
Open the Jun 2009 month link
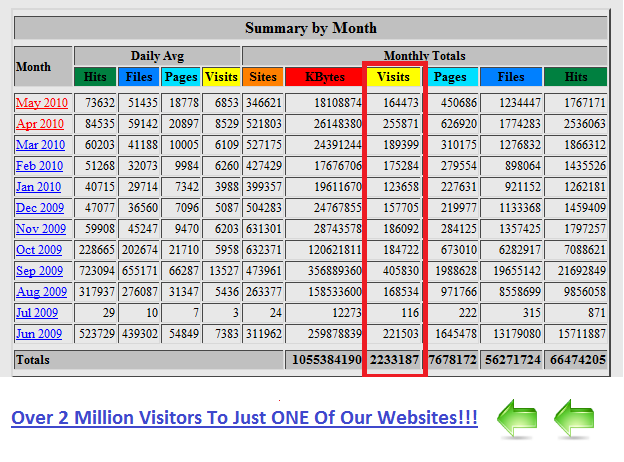tap(38, 334)
